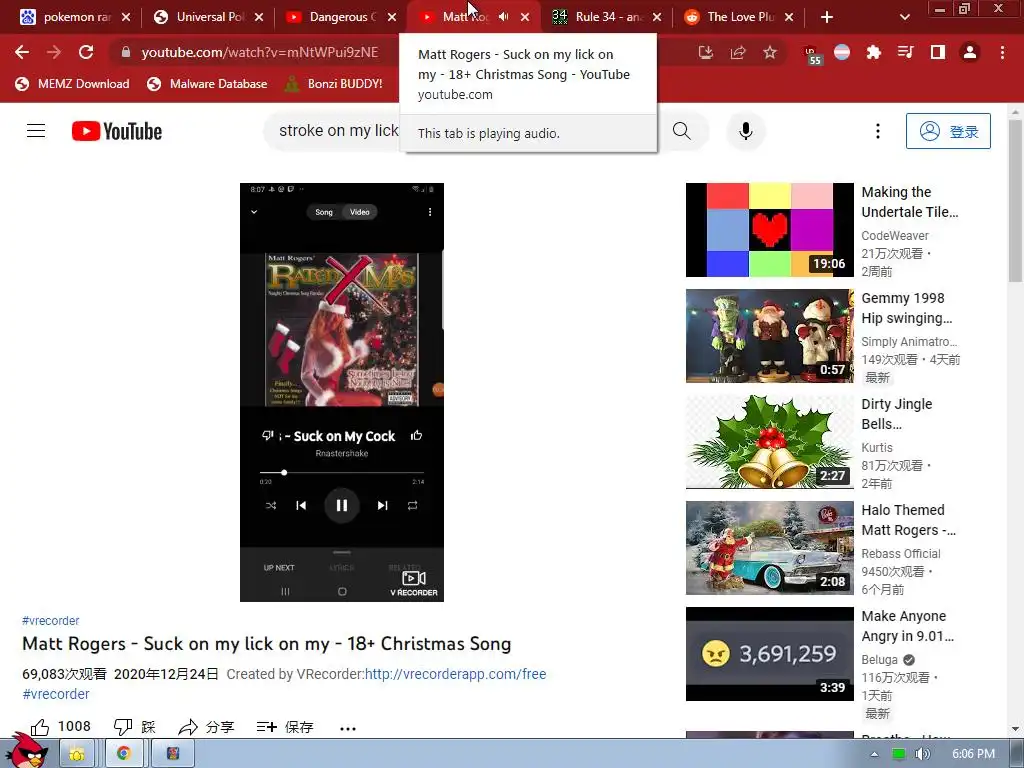Search with voice microphone button
The height and width of the screenshot is (768, 1024).
[746, 131]
